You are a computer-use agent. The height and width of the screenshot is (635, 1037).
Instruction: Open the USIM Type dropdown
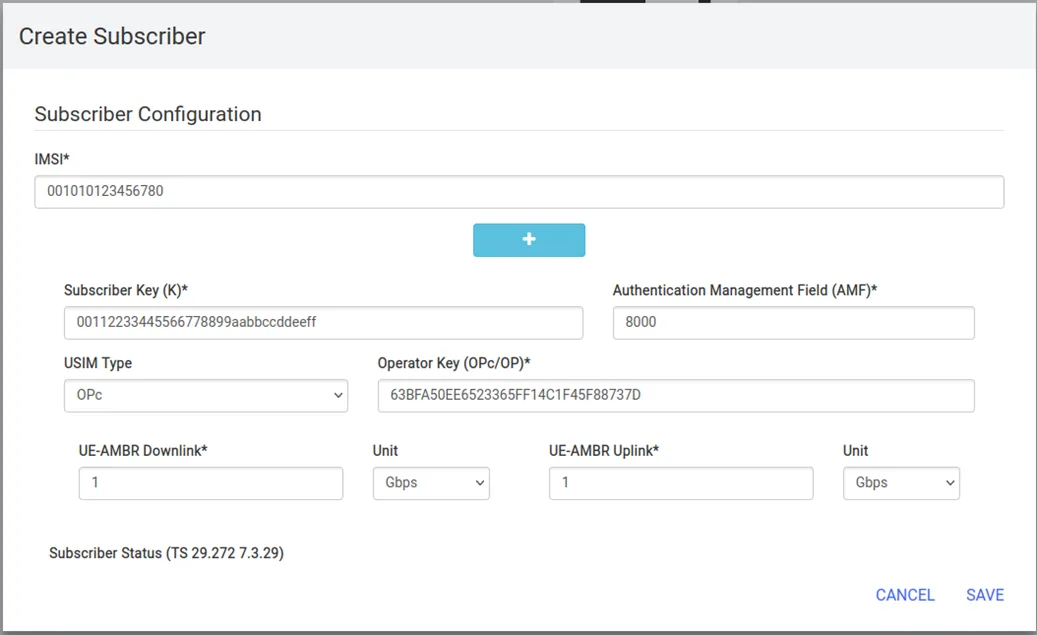(206, 396)
